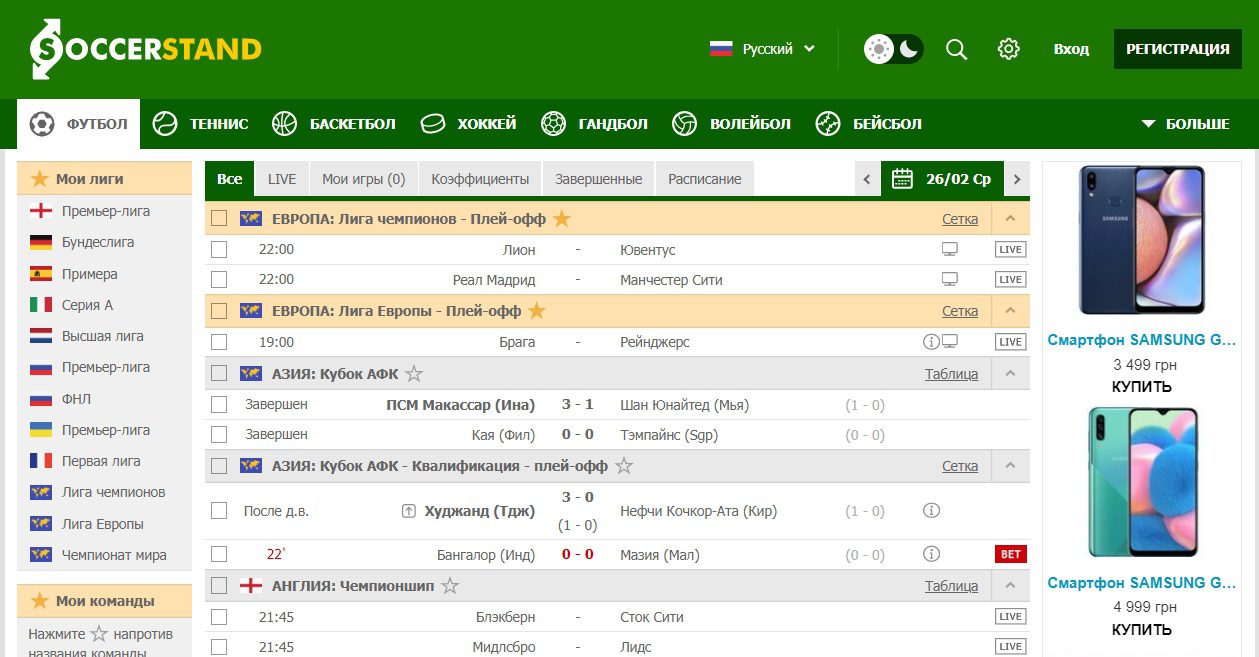Viewport: 1259px width, 657px height.
Task: Check the ПСМ Макассар match checkbox
Action: pyautogui.click(x=219, y=405)
